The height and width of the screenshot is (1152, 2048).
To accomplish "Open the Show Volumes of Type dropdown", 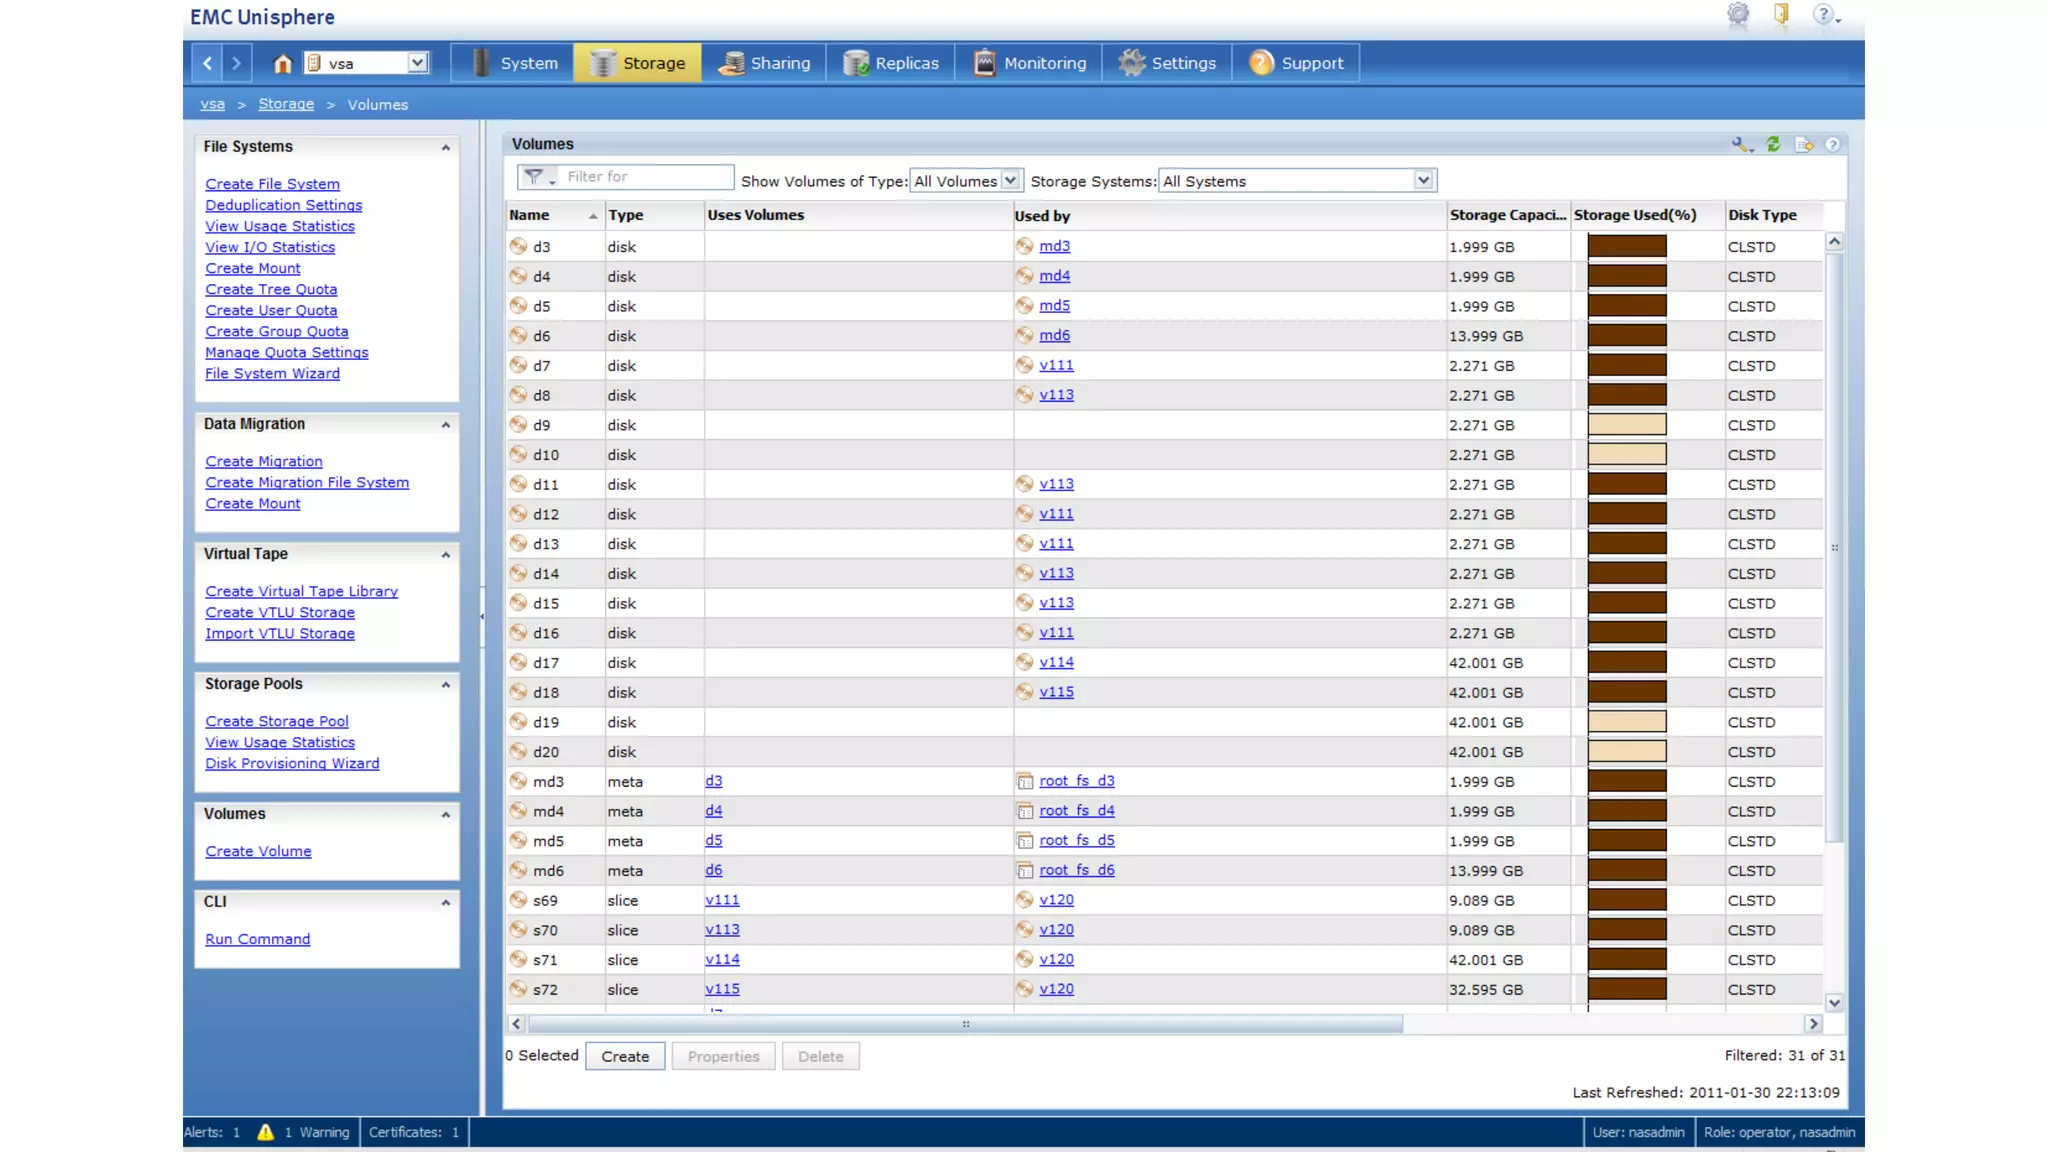I will coord(1010,181).
